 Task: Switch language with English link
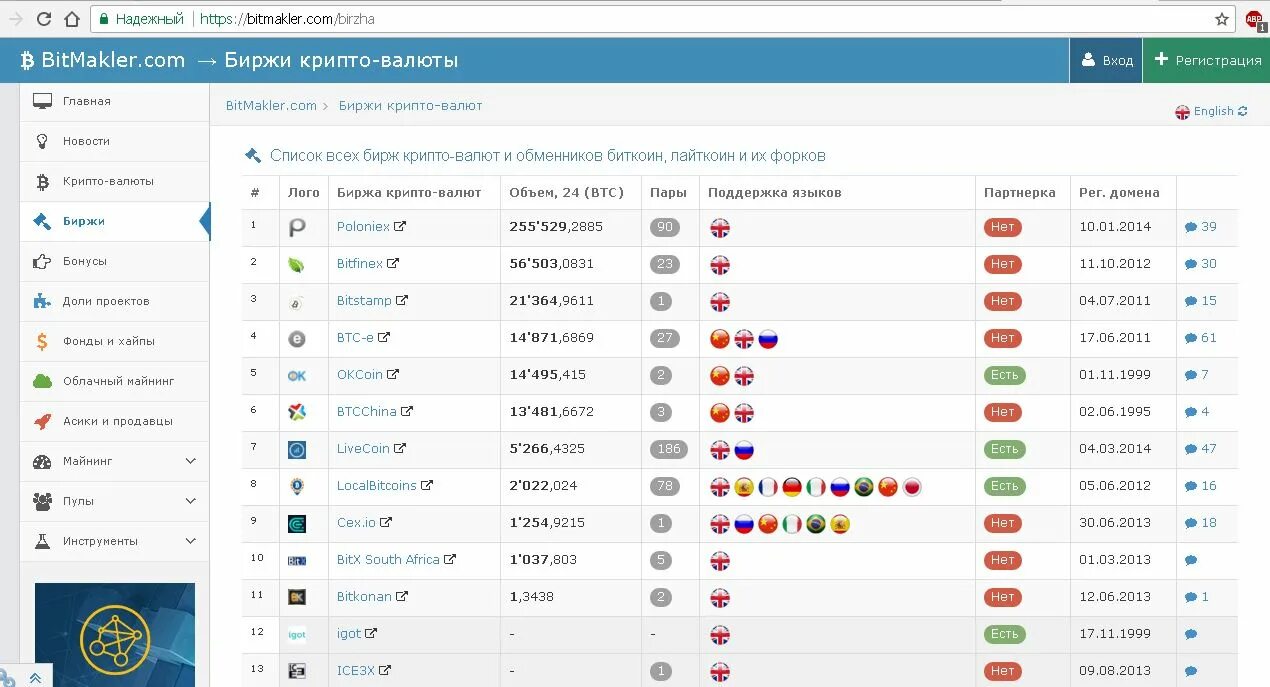[x=1213, y=112]
